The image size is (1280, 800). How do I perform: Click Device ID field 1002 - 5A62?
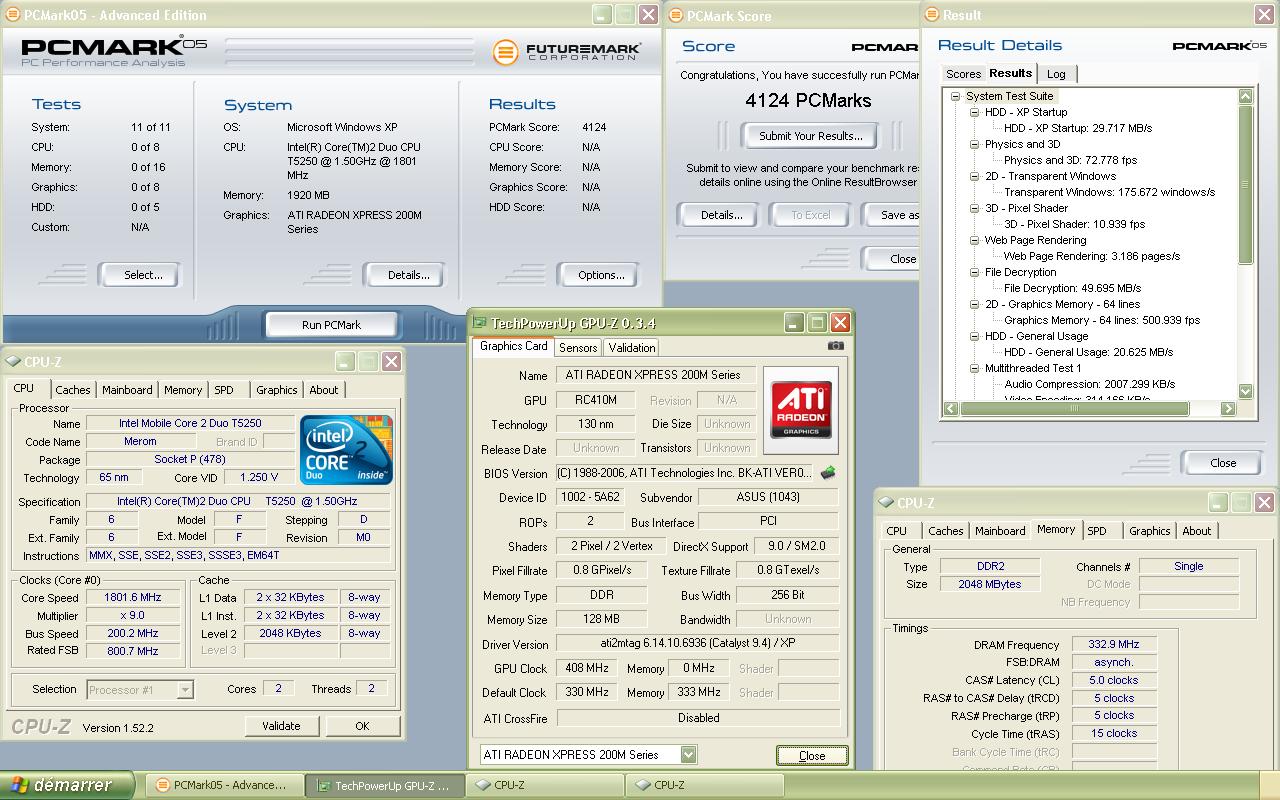coord(589,497)
